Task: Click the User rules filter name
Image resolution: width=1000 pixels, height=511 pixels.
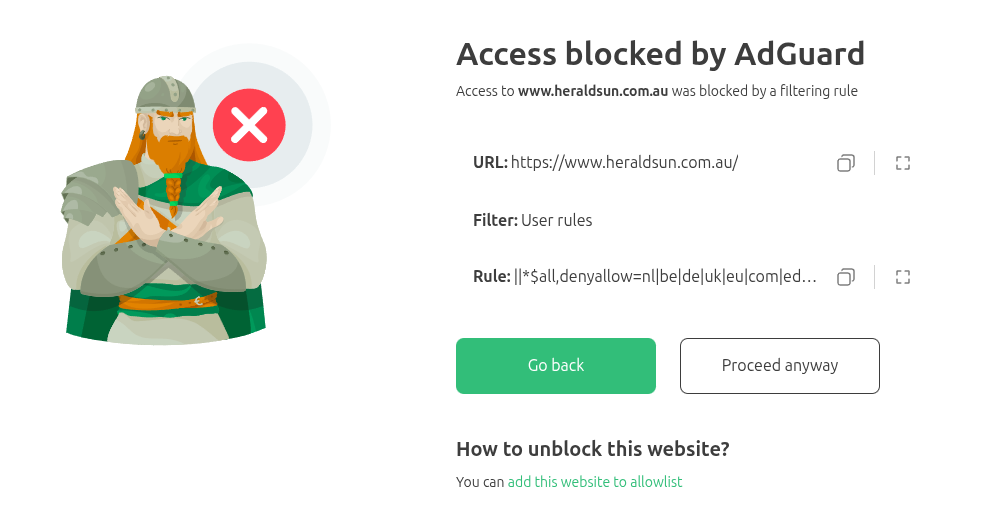Action: click(556, 220)
